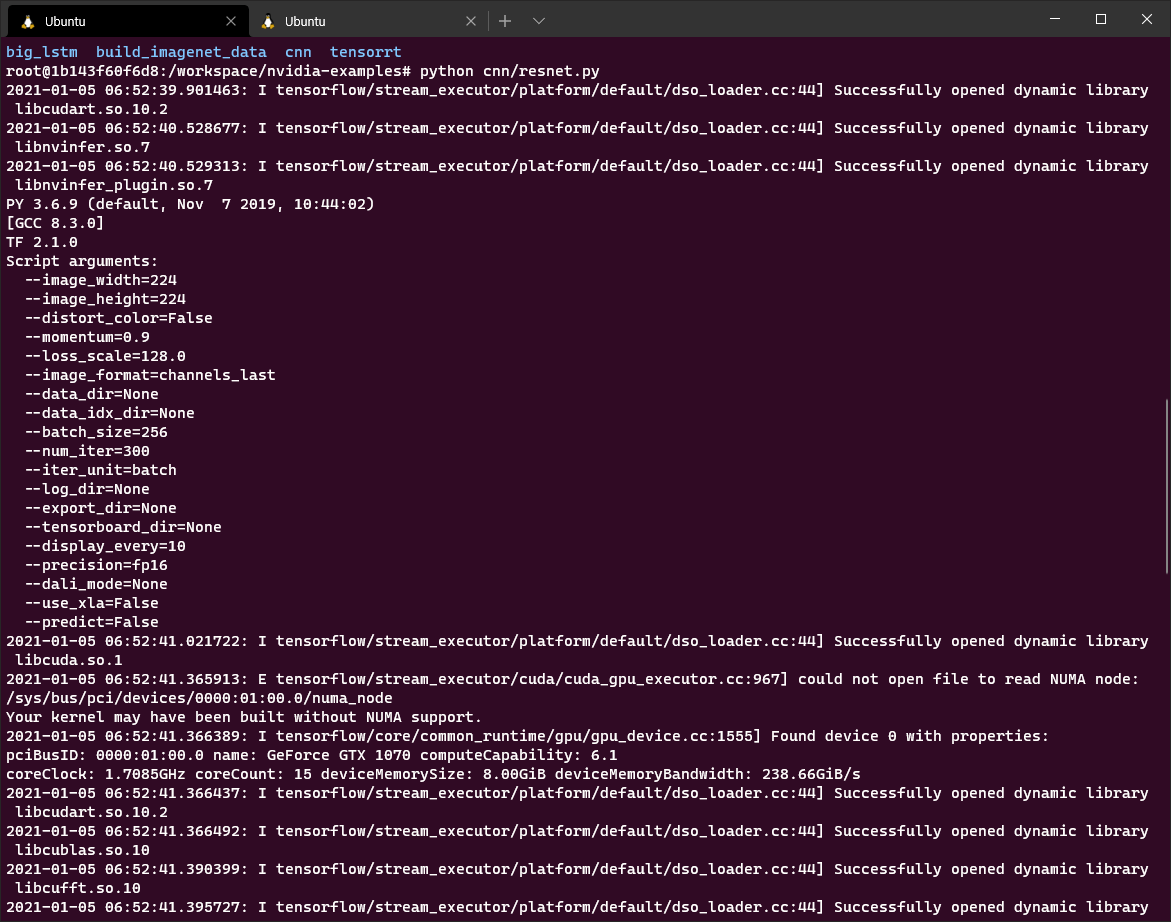Click the --image_width=224 argument

coord(101,280)
